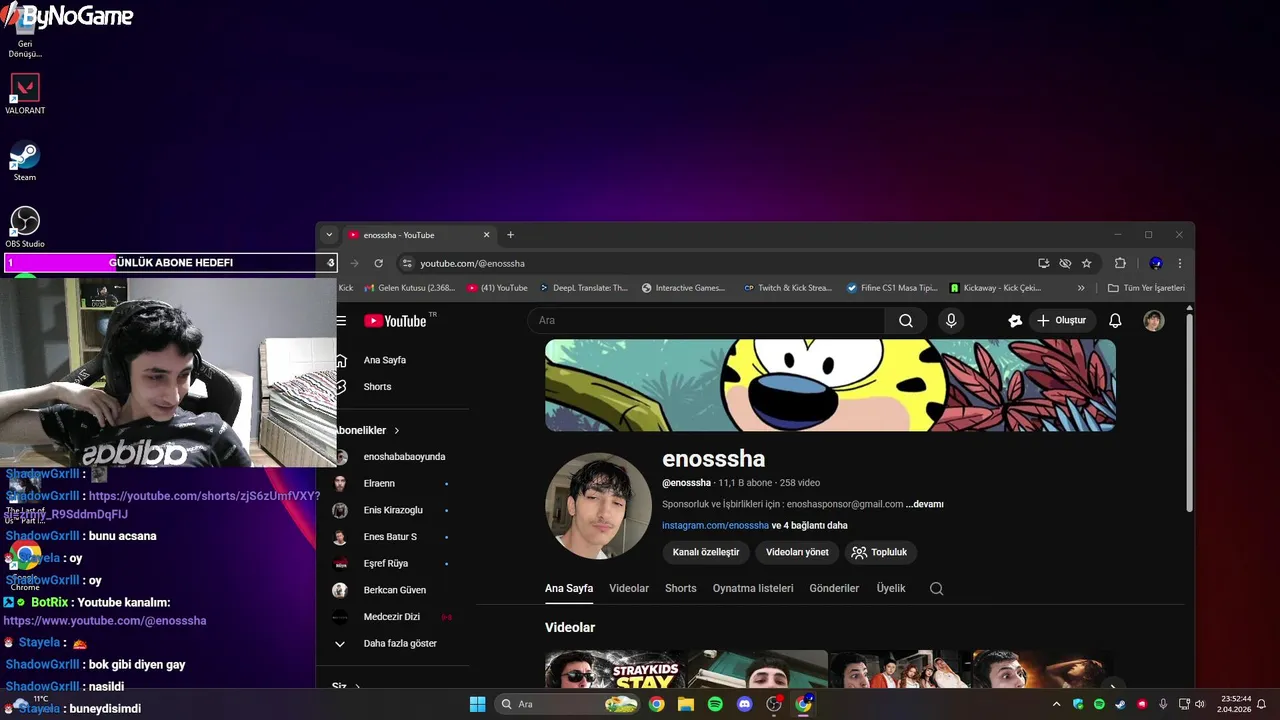Open the Gönderiler tab
The height and width of the screenshot is (720, 1280).
[x=834, y=589]
